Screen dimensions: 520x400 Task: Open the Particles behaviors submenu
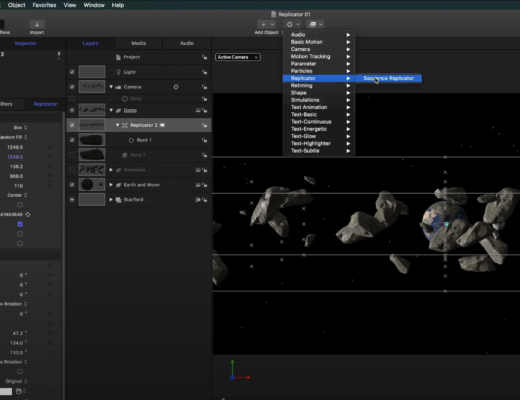(x=319, y=71)
